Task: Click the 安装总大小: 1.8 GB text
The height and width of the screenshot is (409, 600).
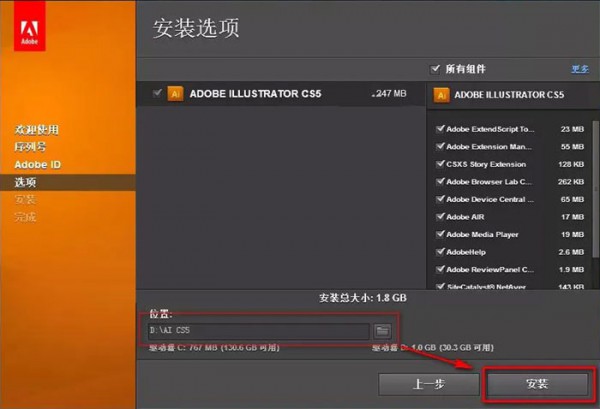Action: (x=363, y=298)
